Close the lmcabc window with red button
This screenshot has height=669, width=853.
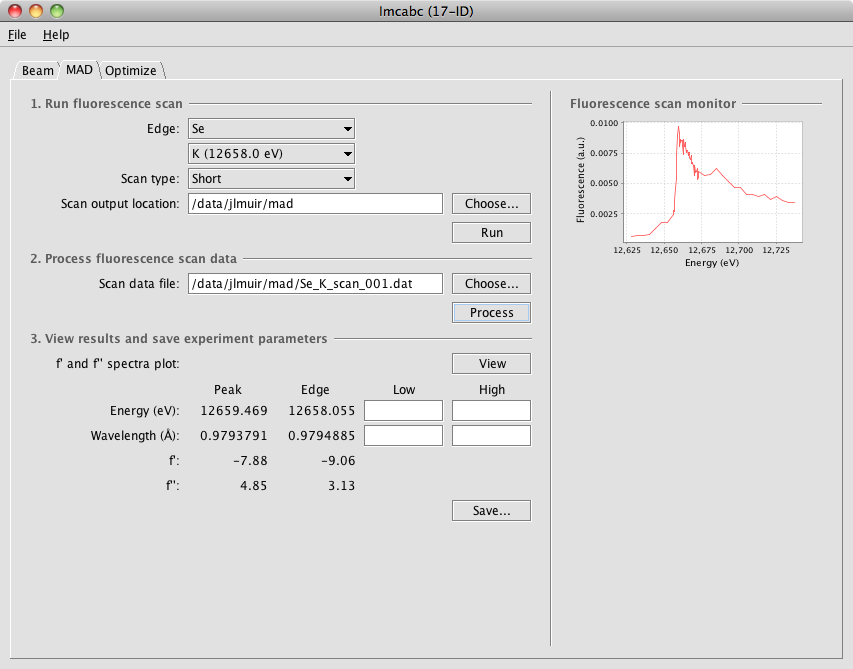point(15,11)
